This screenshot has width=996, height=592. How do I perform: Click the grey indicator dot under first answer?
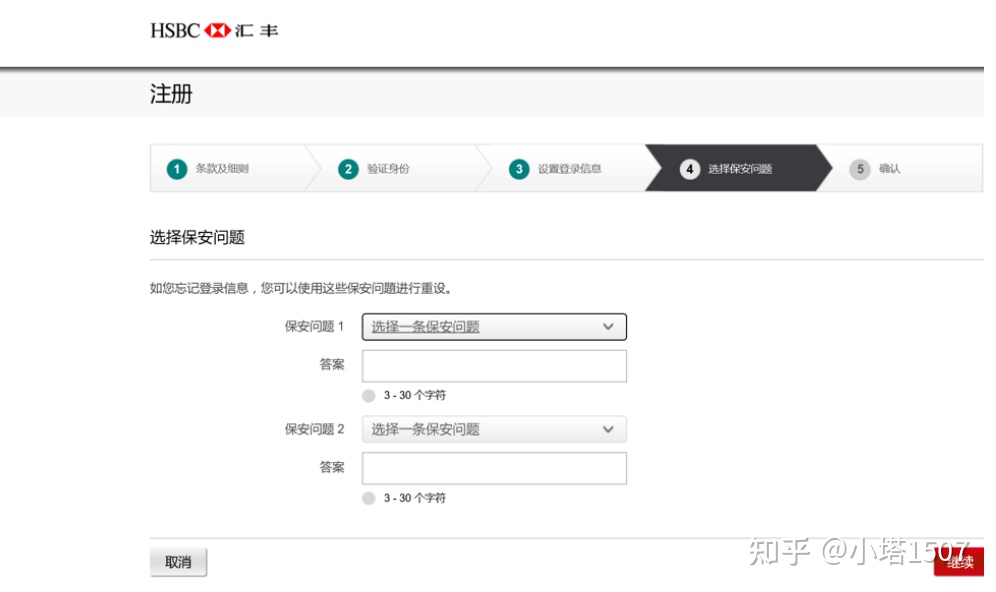pyautogui.click(x=368, y=396)
